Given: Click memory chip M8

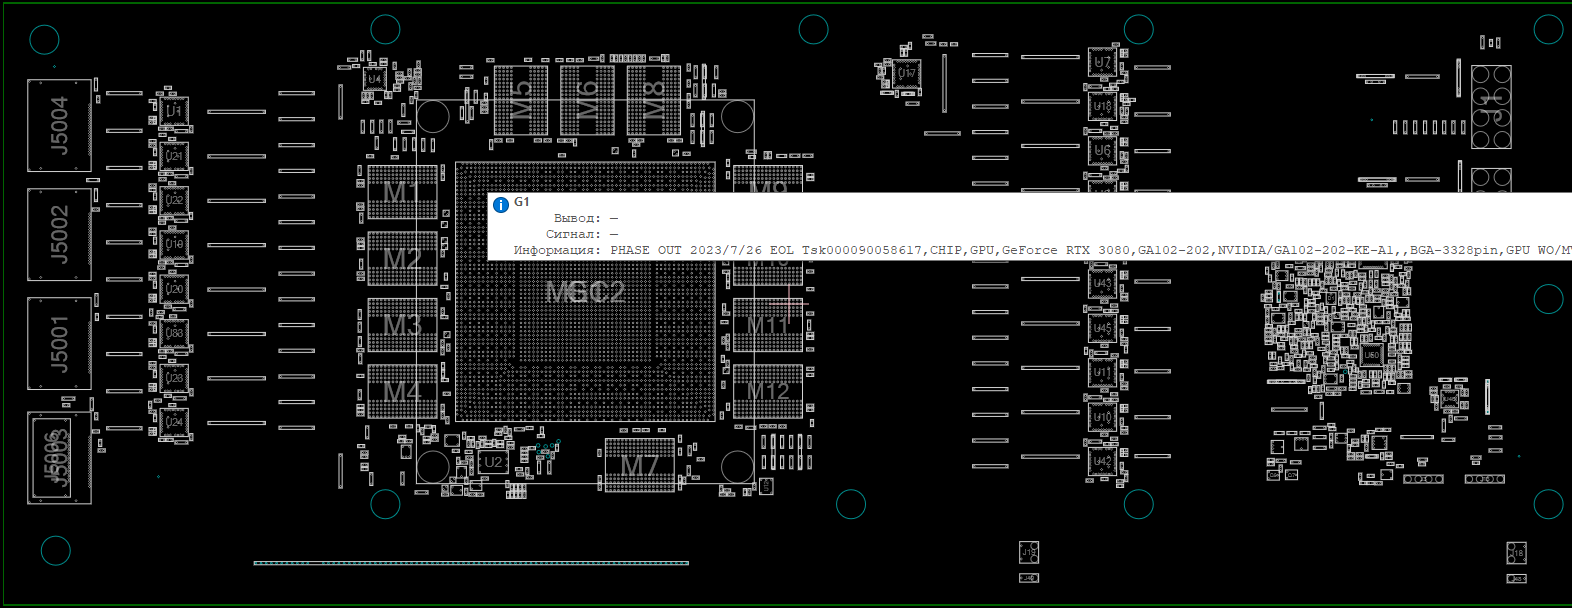Looking at the screenshot, I should [653, 101].
